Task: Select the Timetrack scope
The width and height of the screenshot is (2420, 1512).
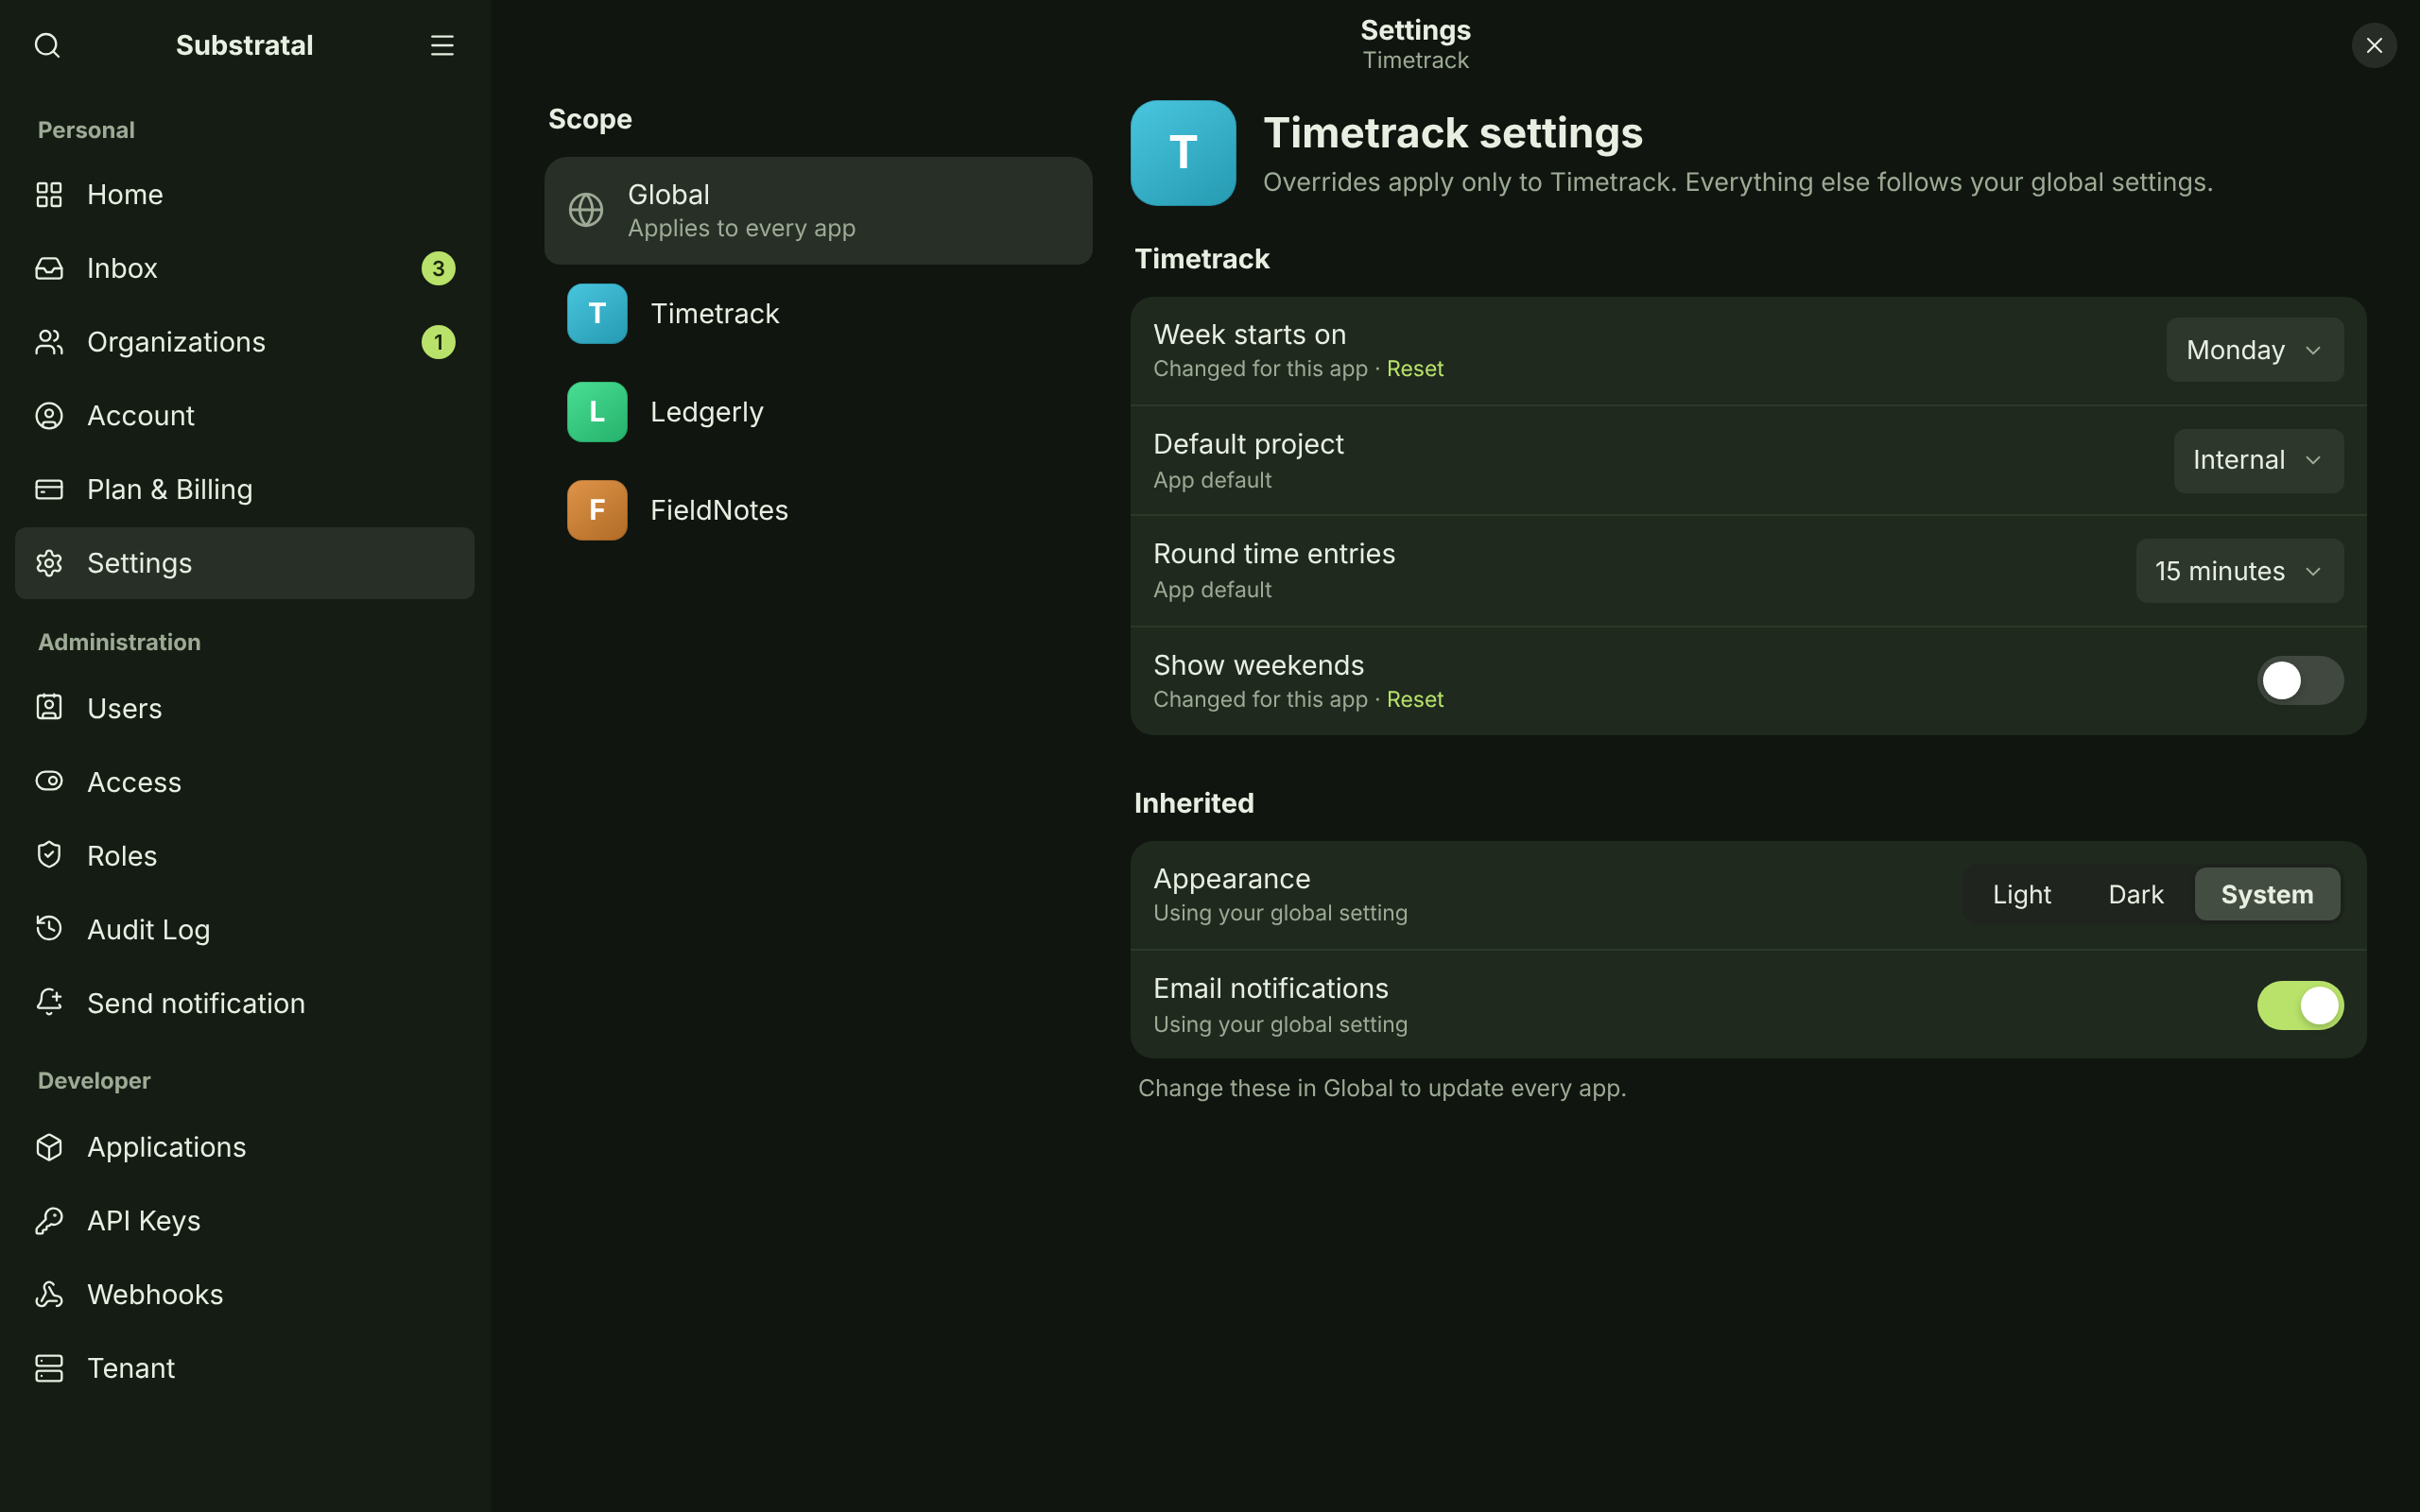Action: click(x=818, y=314)
